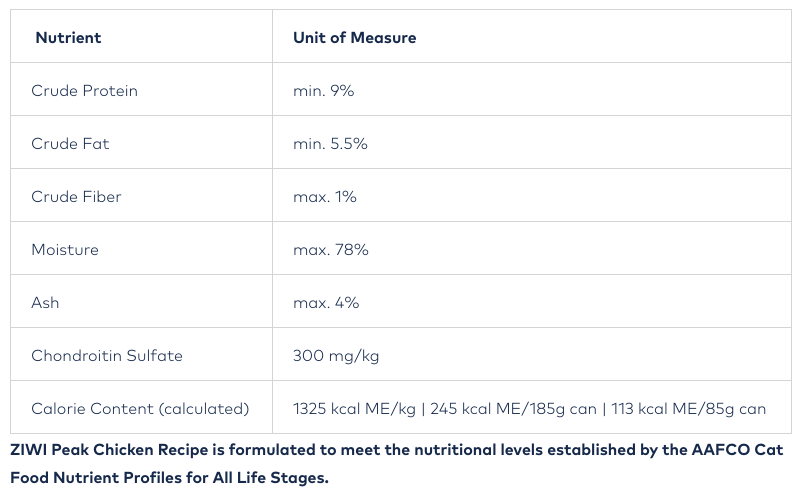801x494 pixels.
Task: Select the Chondroitin Sulfate nutrient cell
Action: point(107,356)
